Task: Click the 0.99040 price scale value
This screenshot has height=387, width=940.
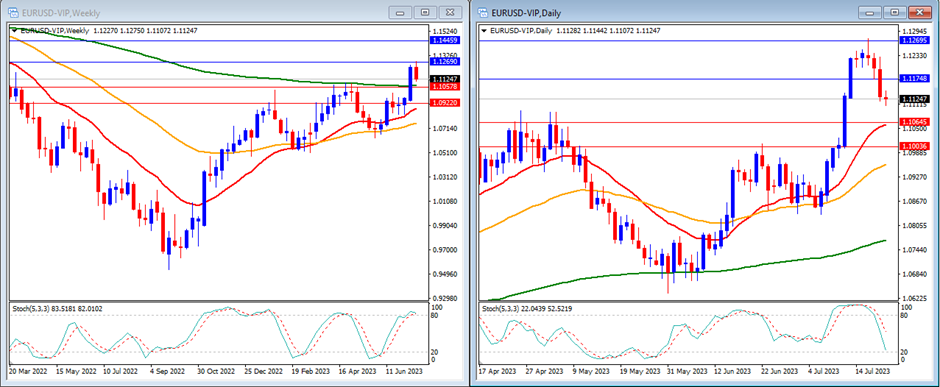Action: [444, 225]
